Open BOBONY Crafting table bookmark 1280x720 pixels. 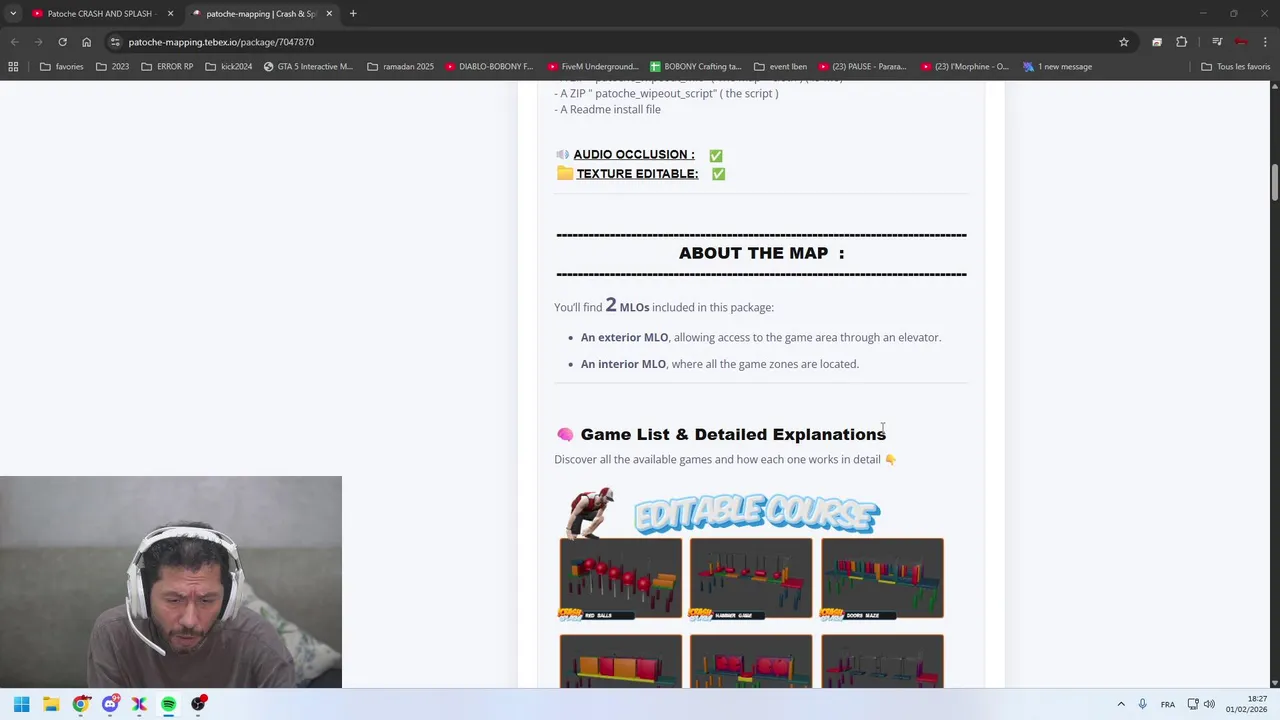[x=695, y=67]
